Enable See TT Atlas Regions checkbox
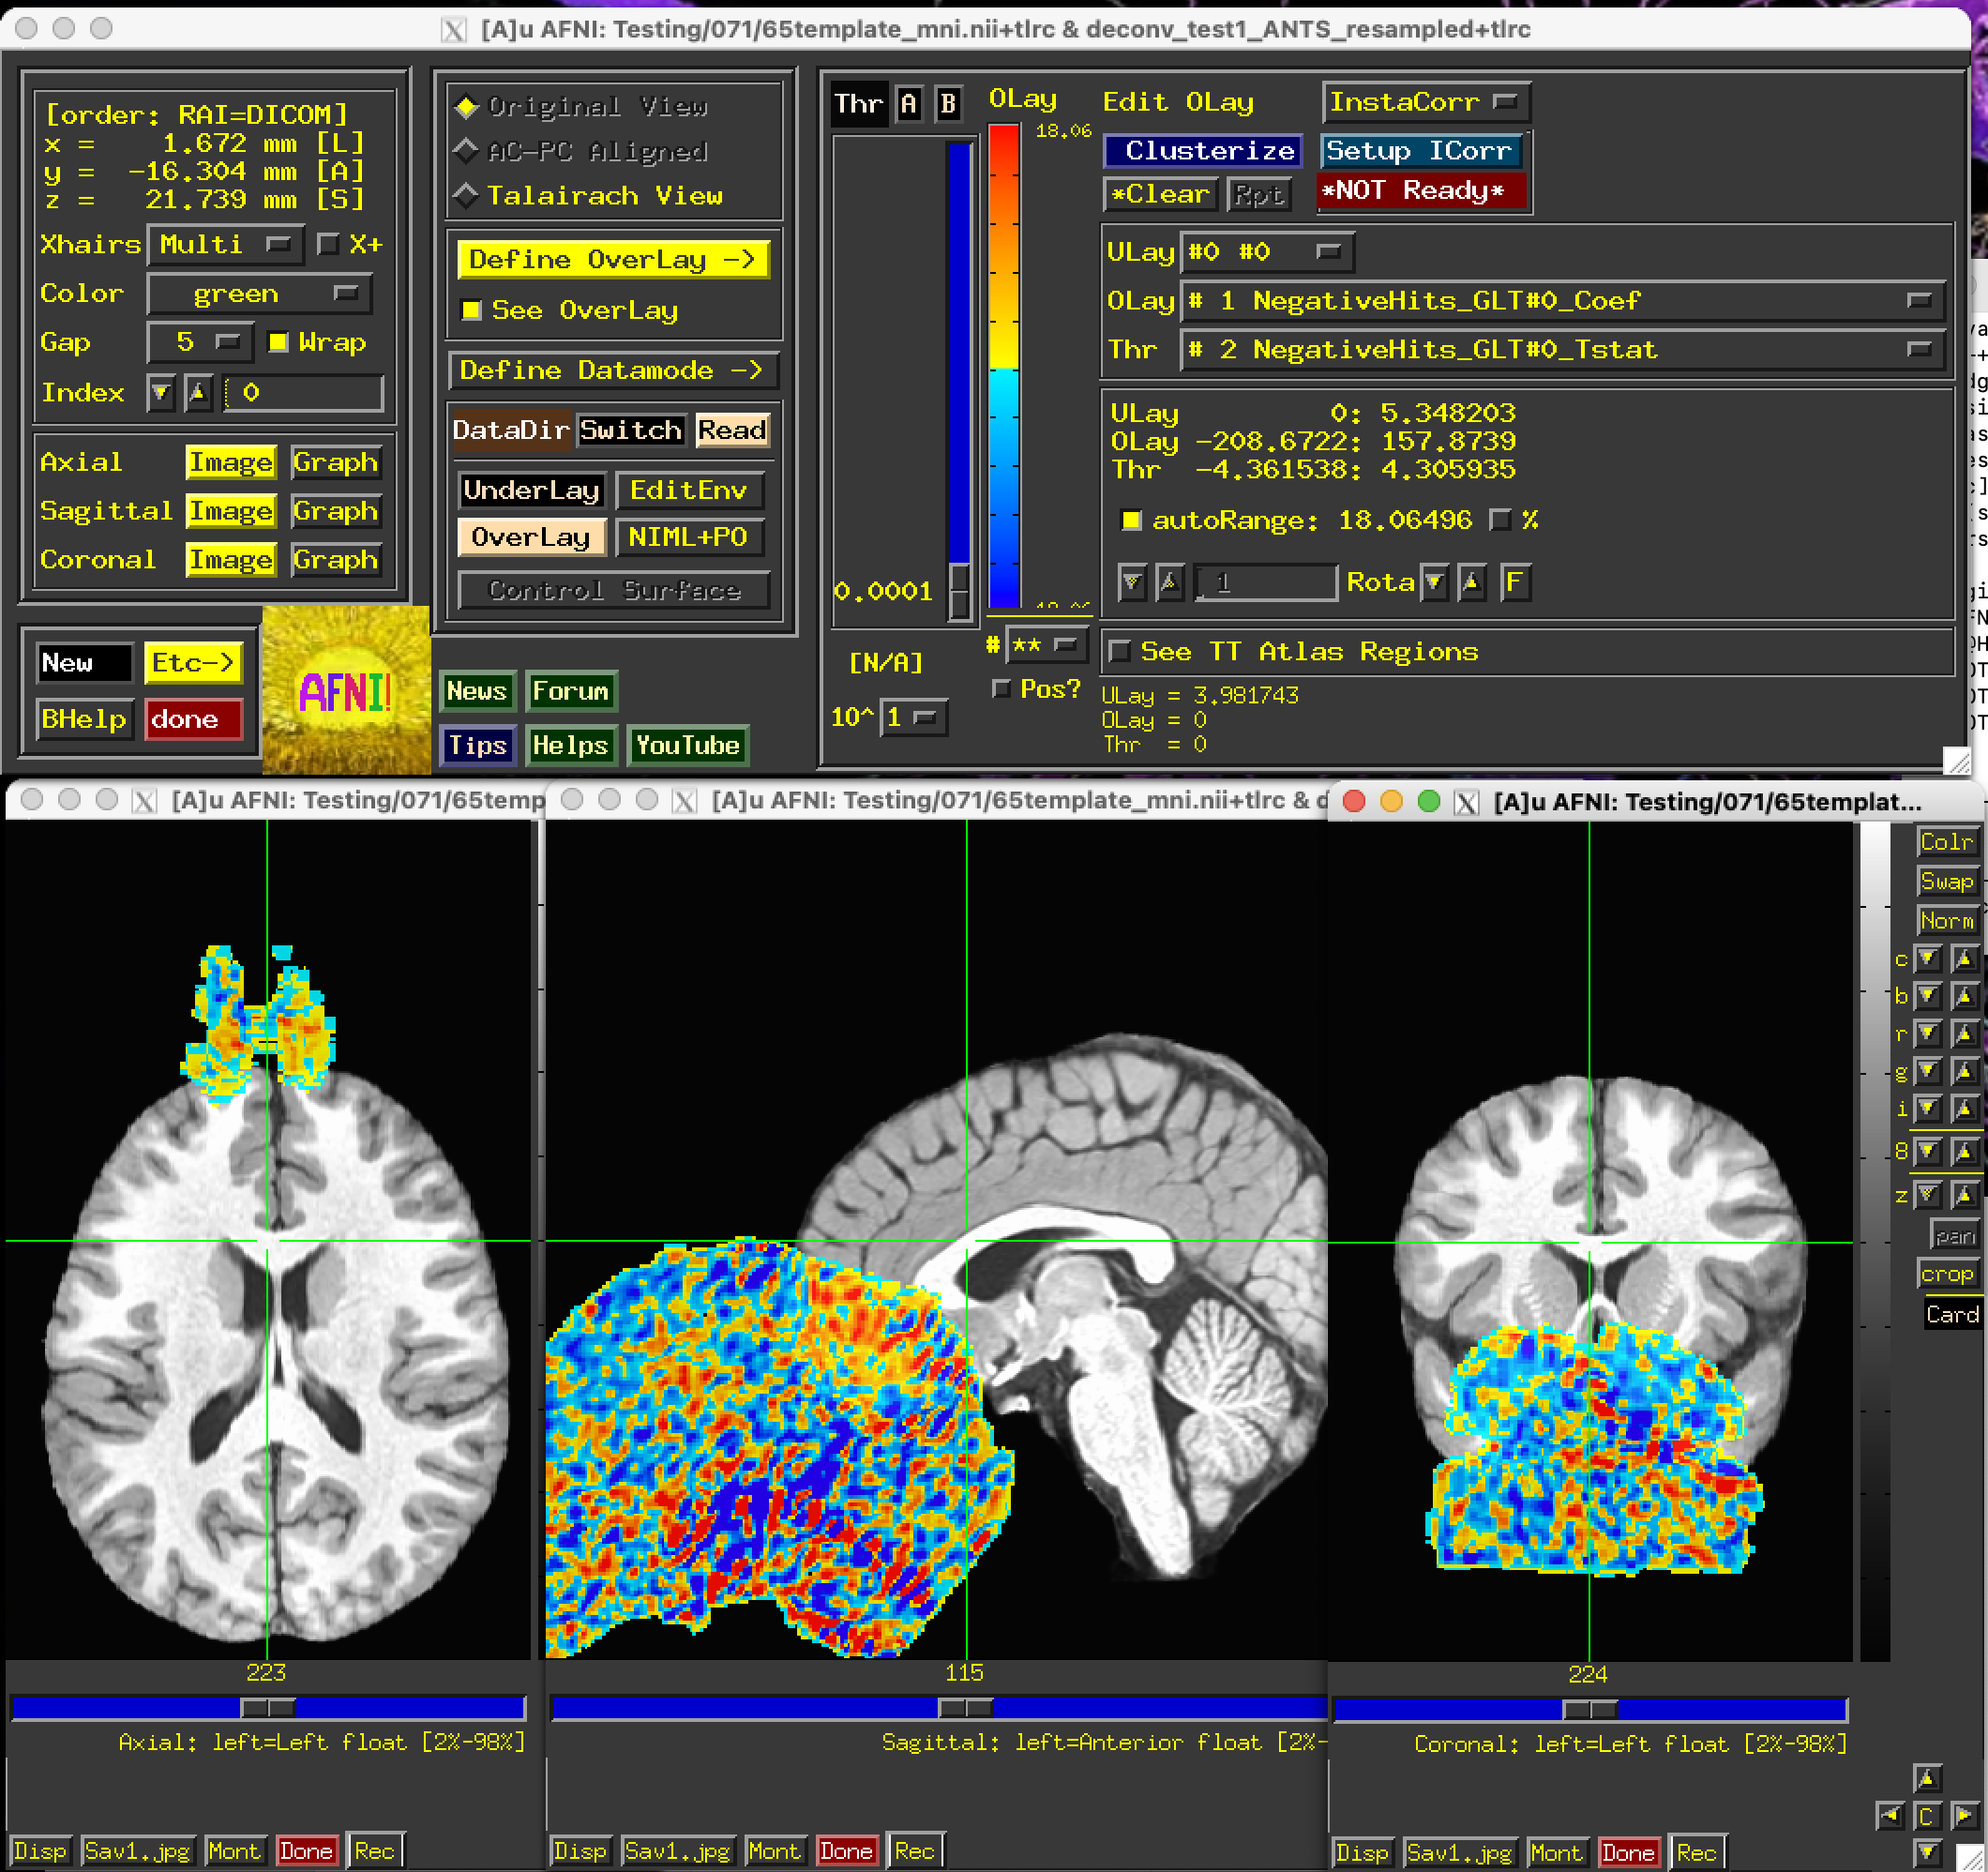The height and width of the screenshot is (1872, 1988). click(x=1121, y=652)
